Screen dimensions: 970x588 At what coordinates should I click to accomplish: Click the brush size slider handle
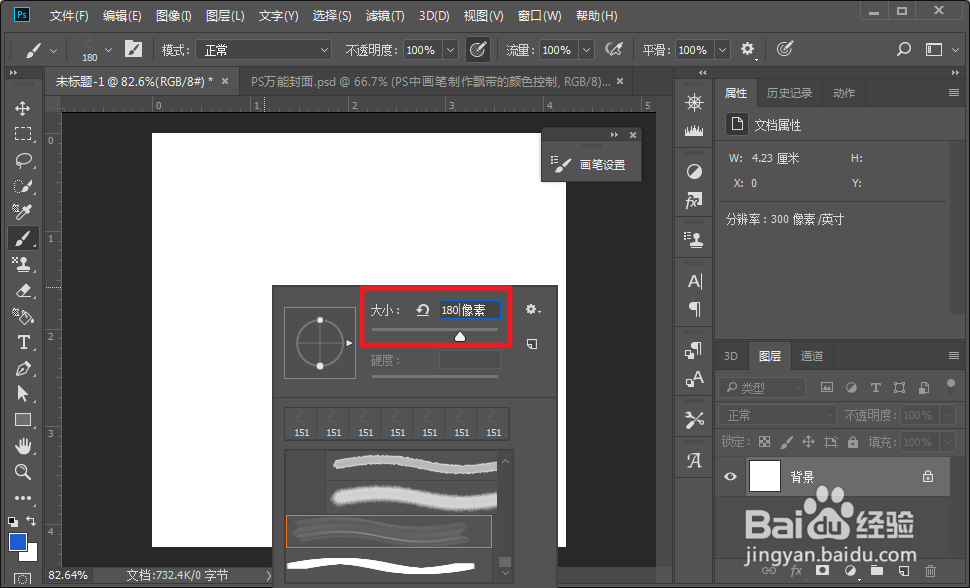[x=460, y=336]
